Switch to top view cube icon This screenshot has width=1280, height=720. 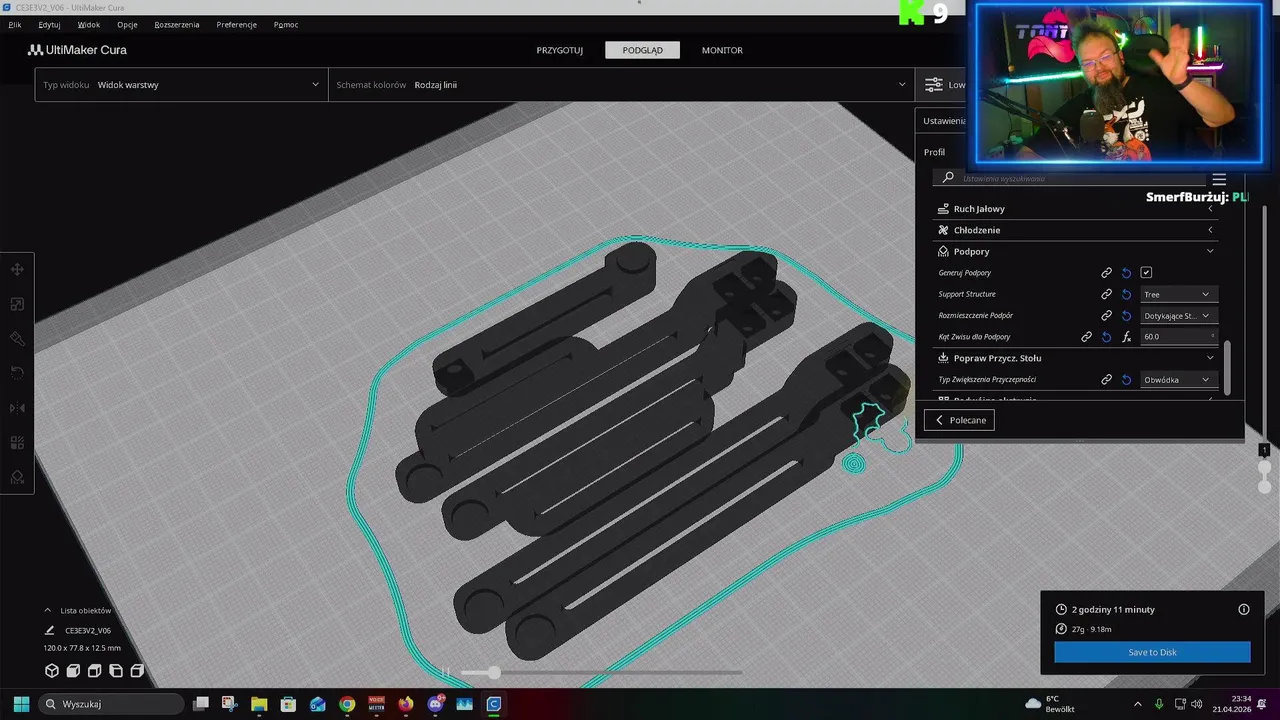[x=95, y=671]
